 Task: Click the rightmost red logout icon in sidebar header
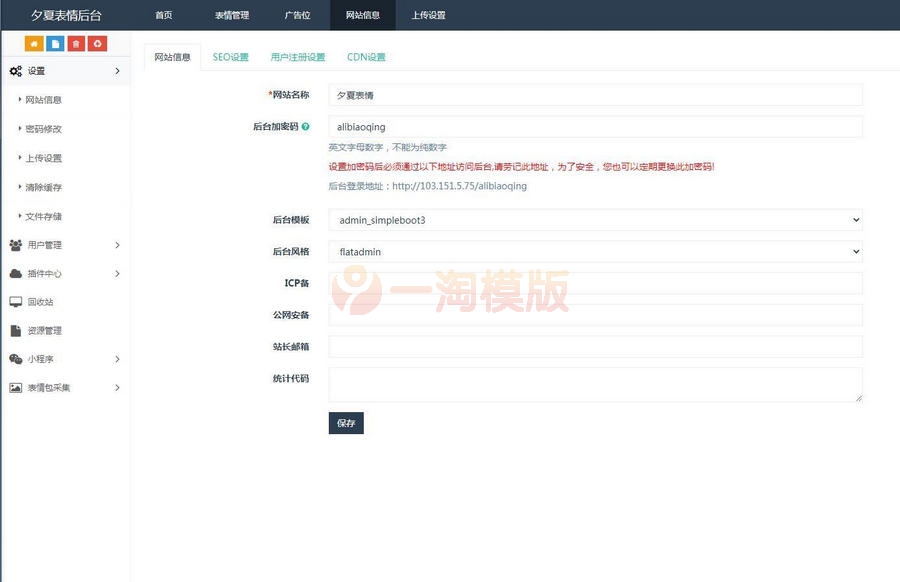97,43
